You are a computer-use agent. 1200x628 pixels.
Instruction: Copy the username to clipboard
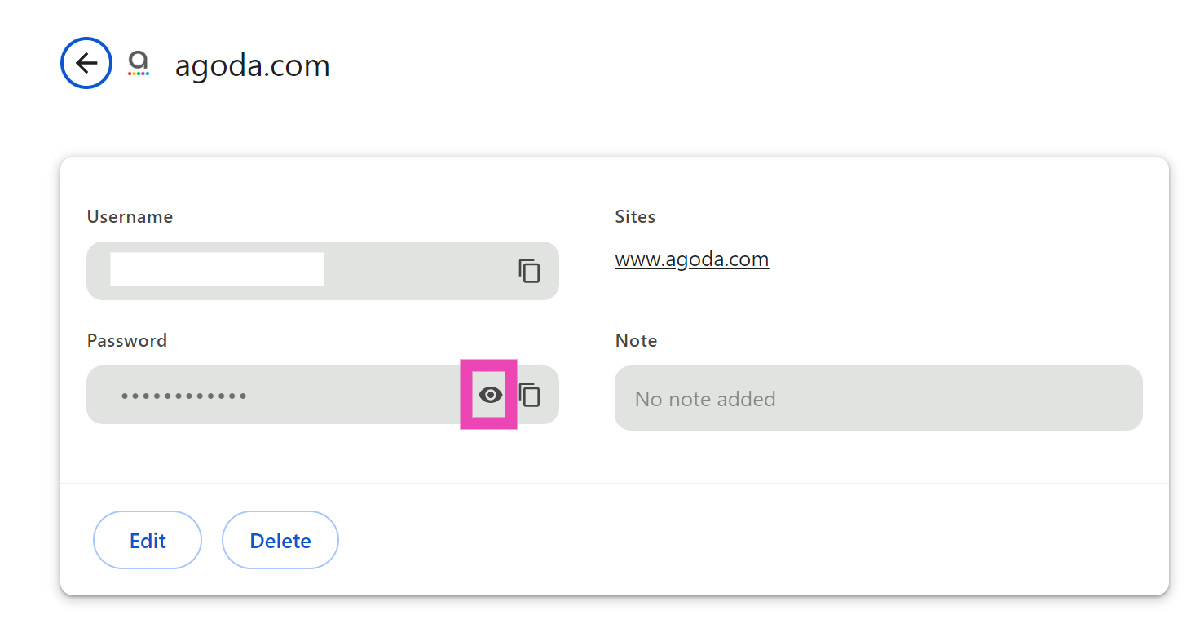pos(529,270)
